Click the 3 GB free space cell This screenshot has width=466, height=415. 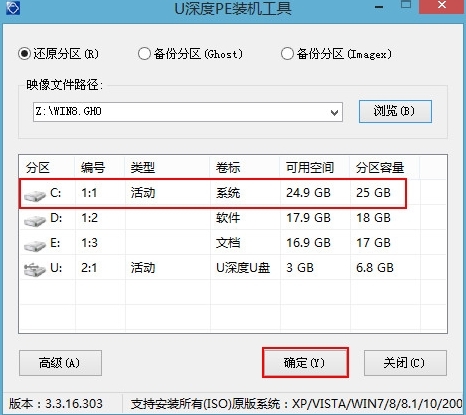coord(300,268)
